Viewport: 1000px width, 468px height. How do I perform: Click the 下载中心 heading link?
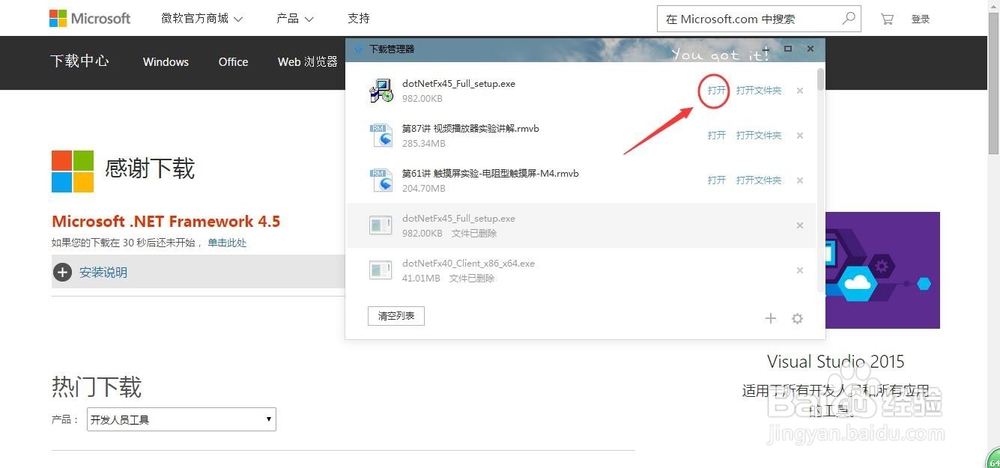click(80, 61)
